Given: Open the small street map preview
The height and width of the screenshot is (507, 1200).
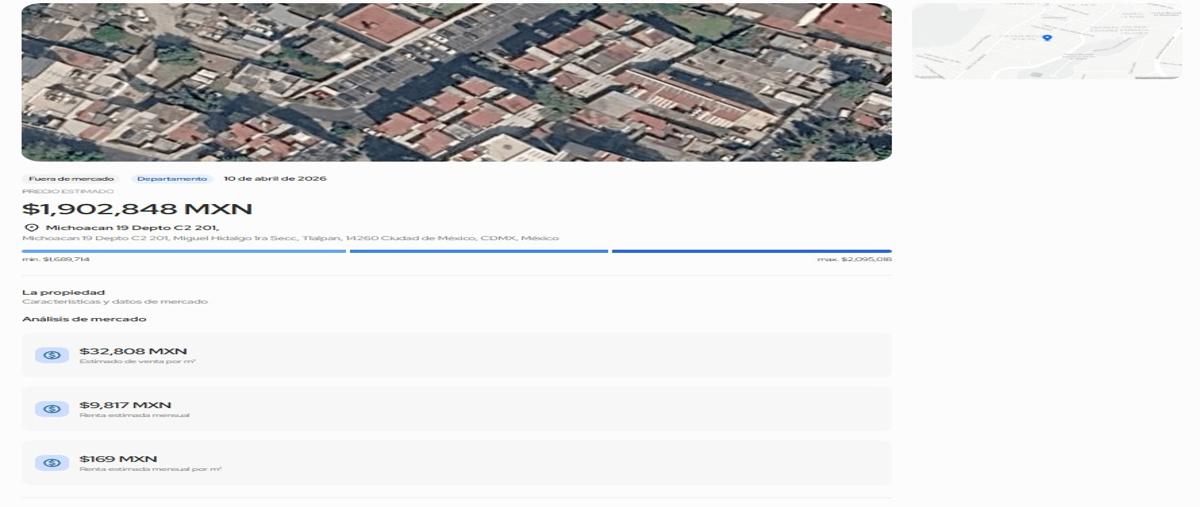Looking at the screenshot, I should pos(1046,42).
